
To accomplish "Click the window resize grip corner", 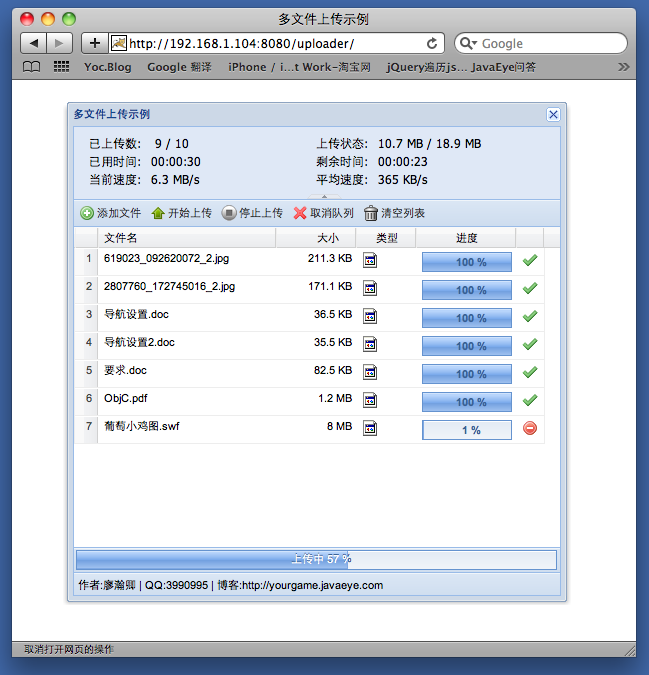I will coord(630,650).
